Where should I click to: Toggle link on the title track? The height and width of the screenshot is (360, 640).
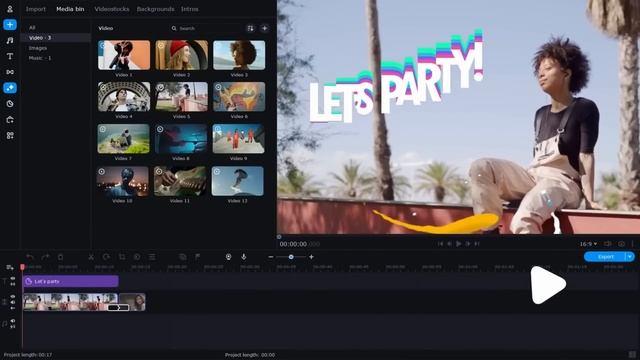click(x=13, y=284)
